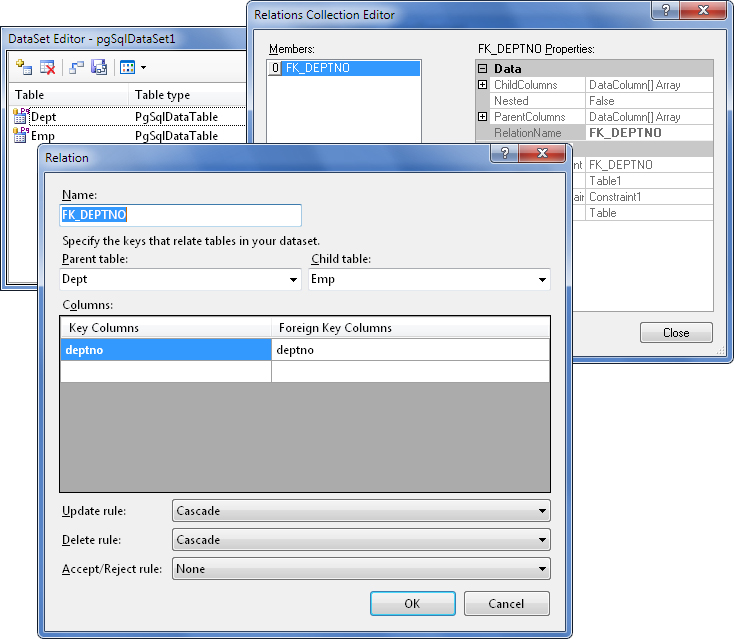
Task: Select the Dept table icon in list
Action: click(21, 117)
